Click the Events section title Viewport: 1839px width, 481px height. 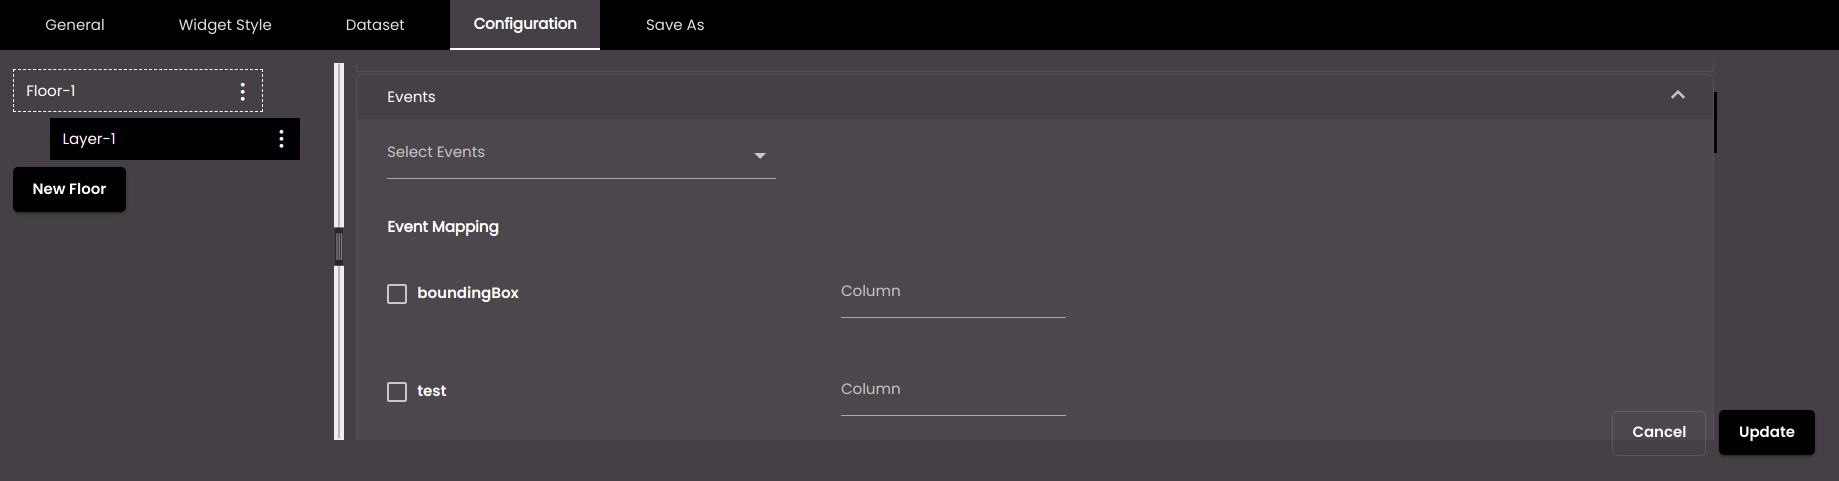411,97
